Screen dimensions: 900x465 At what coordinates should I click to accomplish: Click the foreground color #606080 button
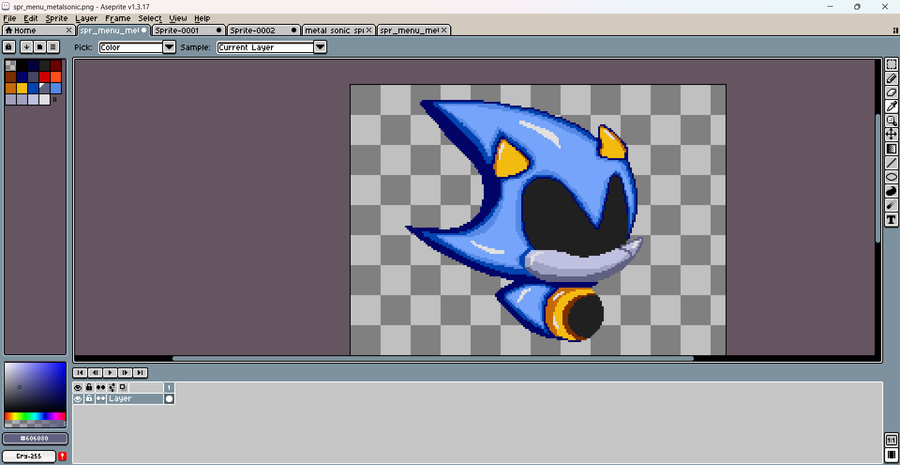tap(35, 439)
